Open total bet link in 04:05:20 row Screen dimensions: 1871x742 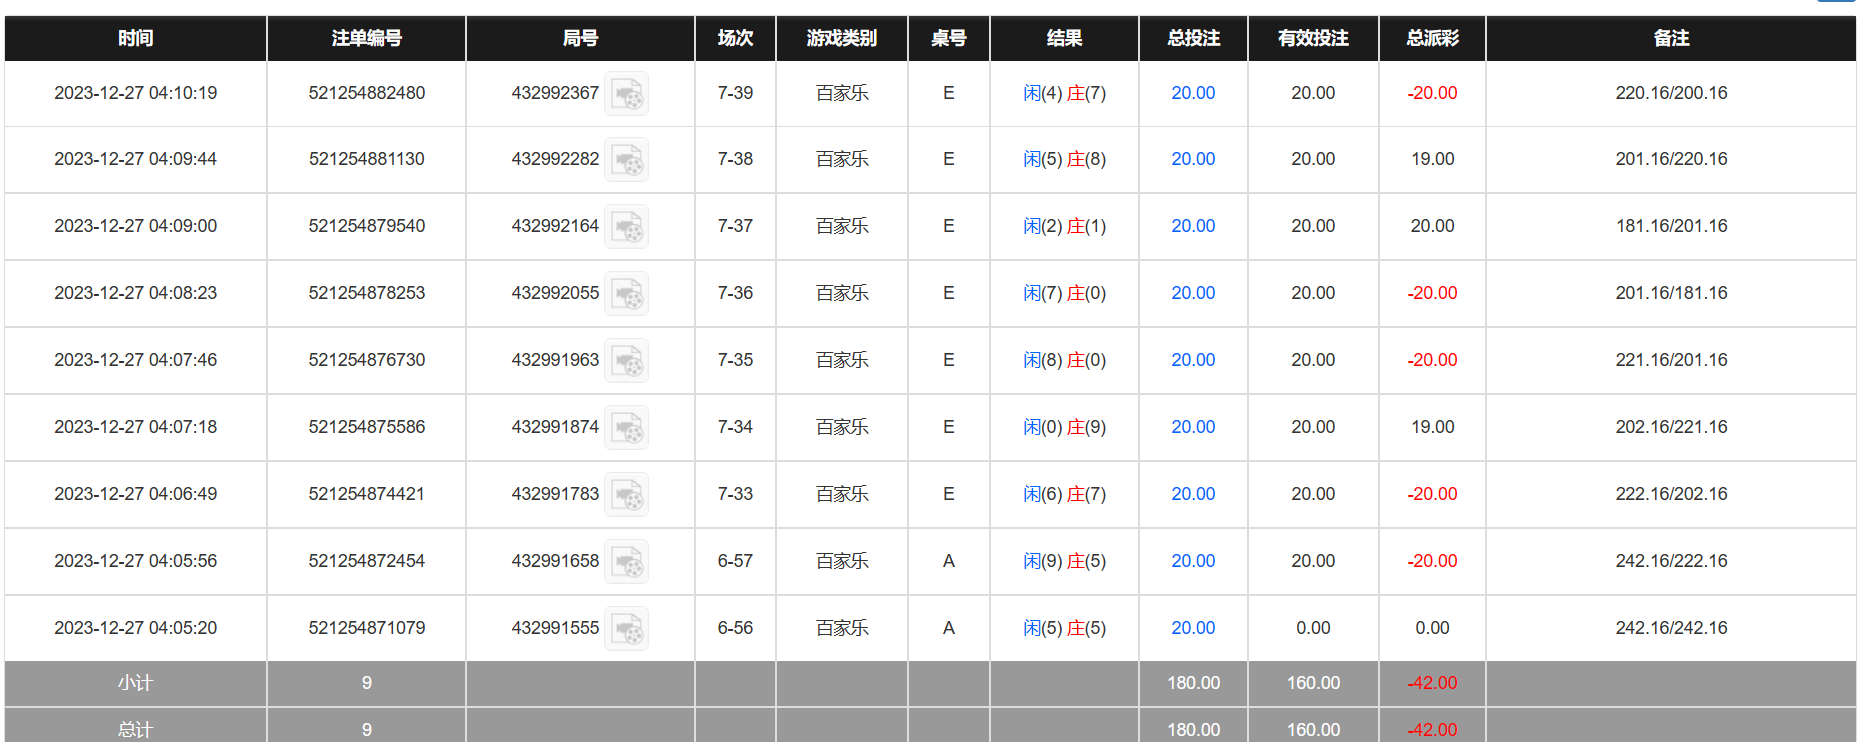tap(1193, 628)
